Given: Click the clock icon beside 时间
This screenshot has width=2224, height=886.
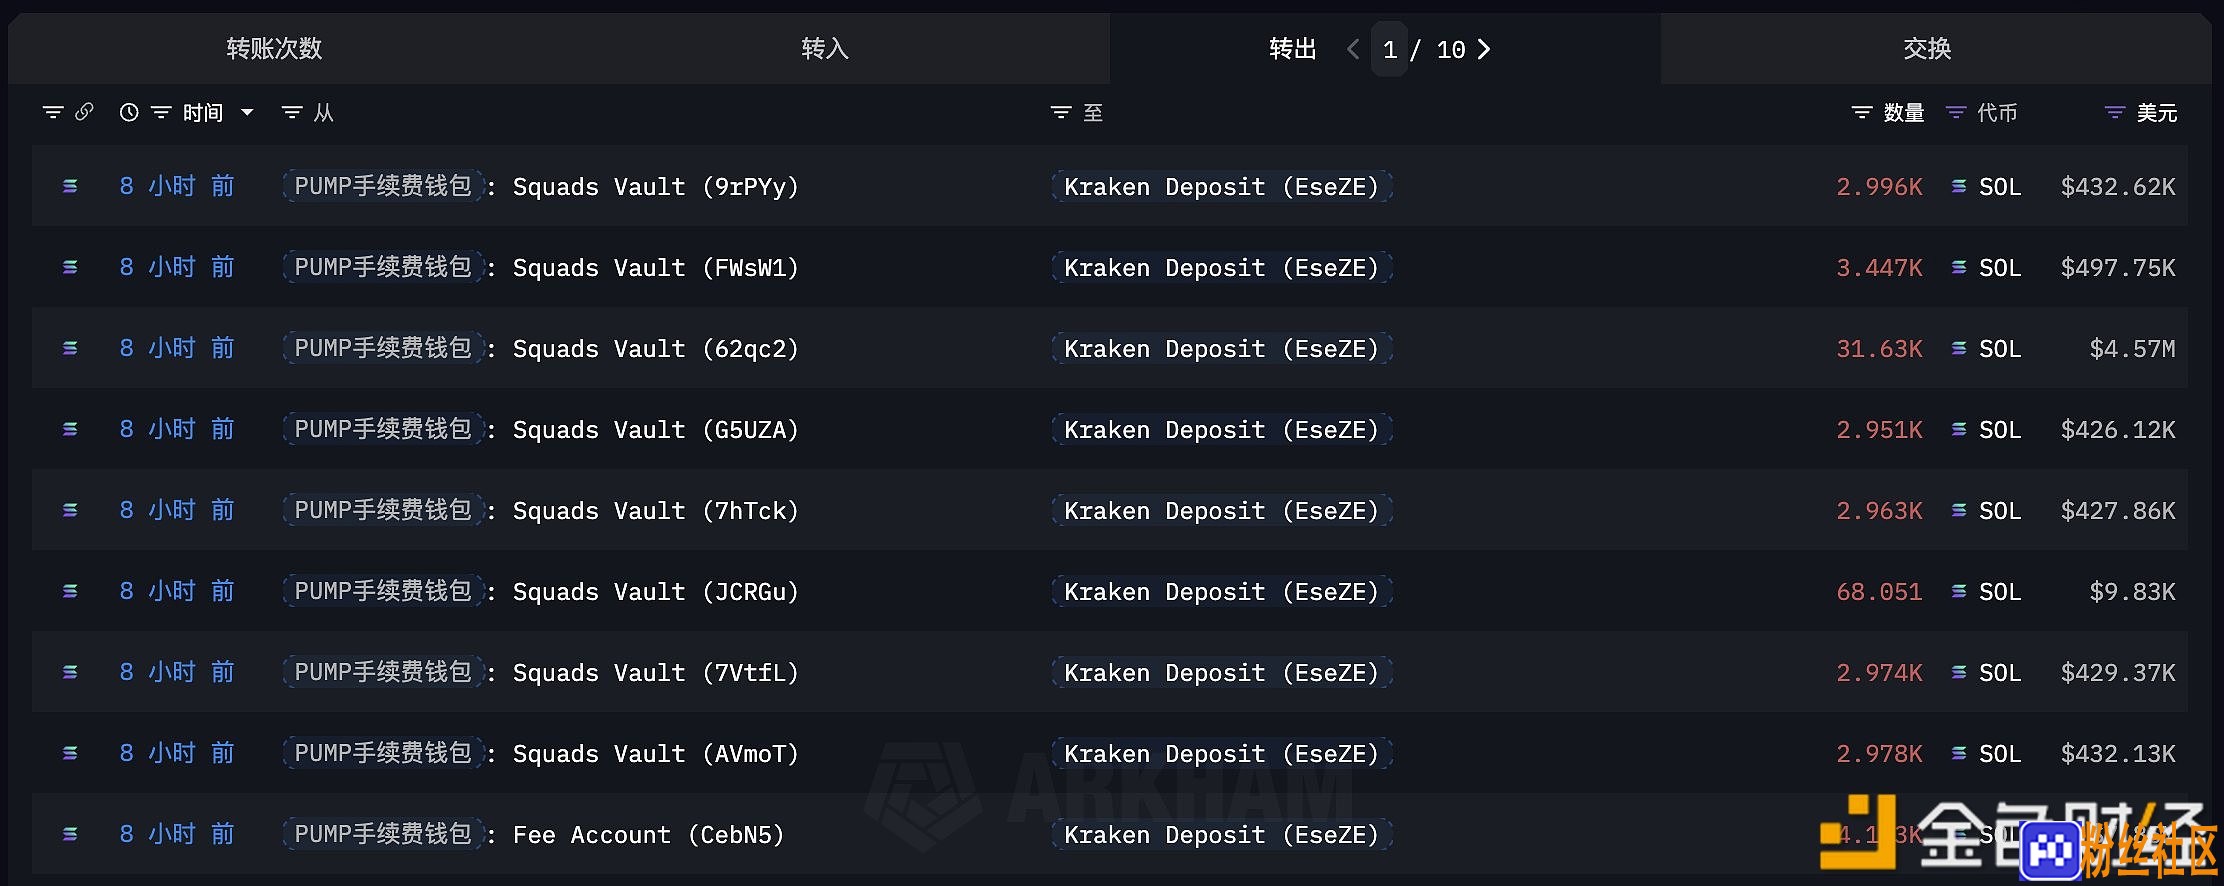Looking at the screenshot, I should pyautogui.click(x=129, y=112).
